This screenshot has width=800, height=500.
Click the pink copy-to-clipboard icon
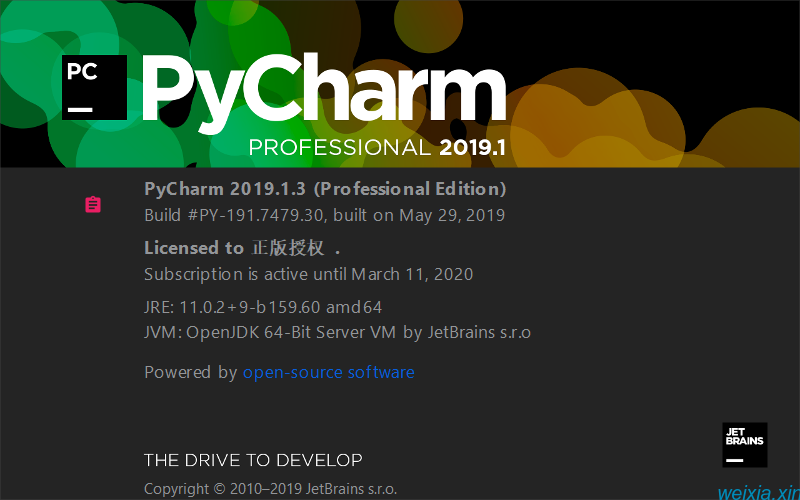tap(93, 205)
